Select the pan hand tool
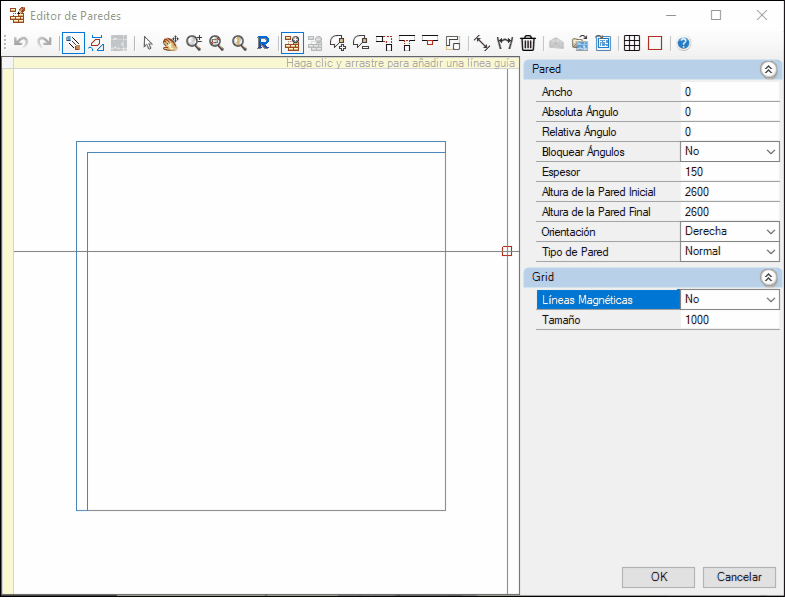 170,43
